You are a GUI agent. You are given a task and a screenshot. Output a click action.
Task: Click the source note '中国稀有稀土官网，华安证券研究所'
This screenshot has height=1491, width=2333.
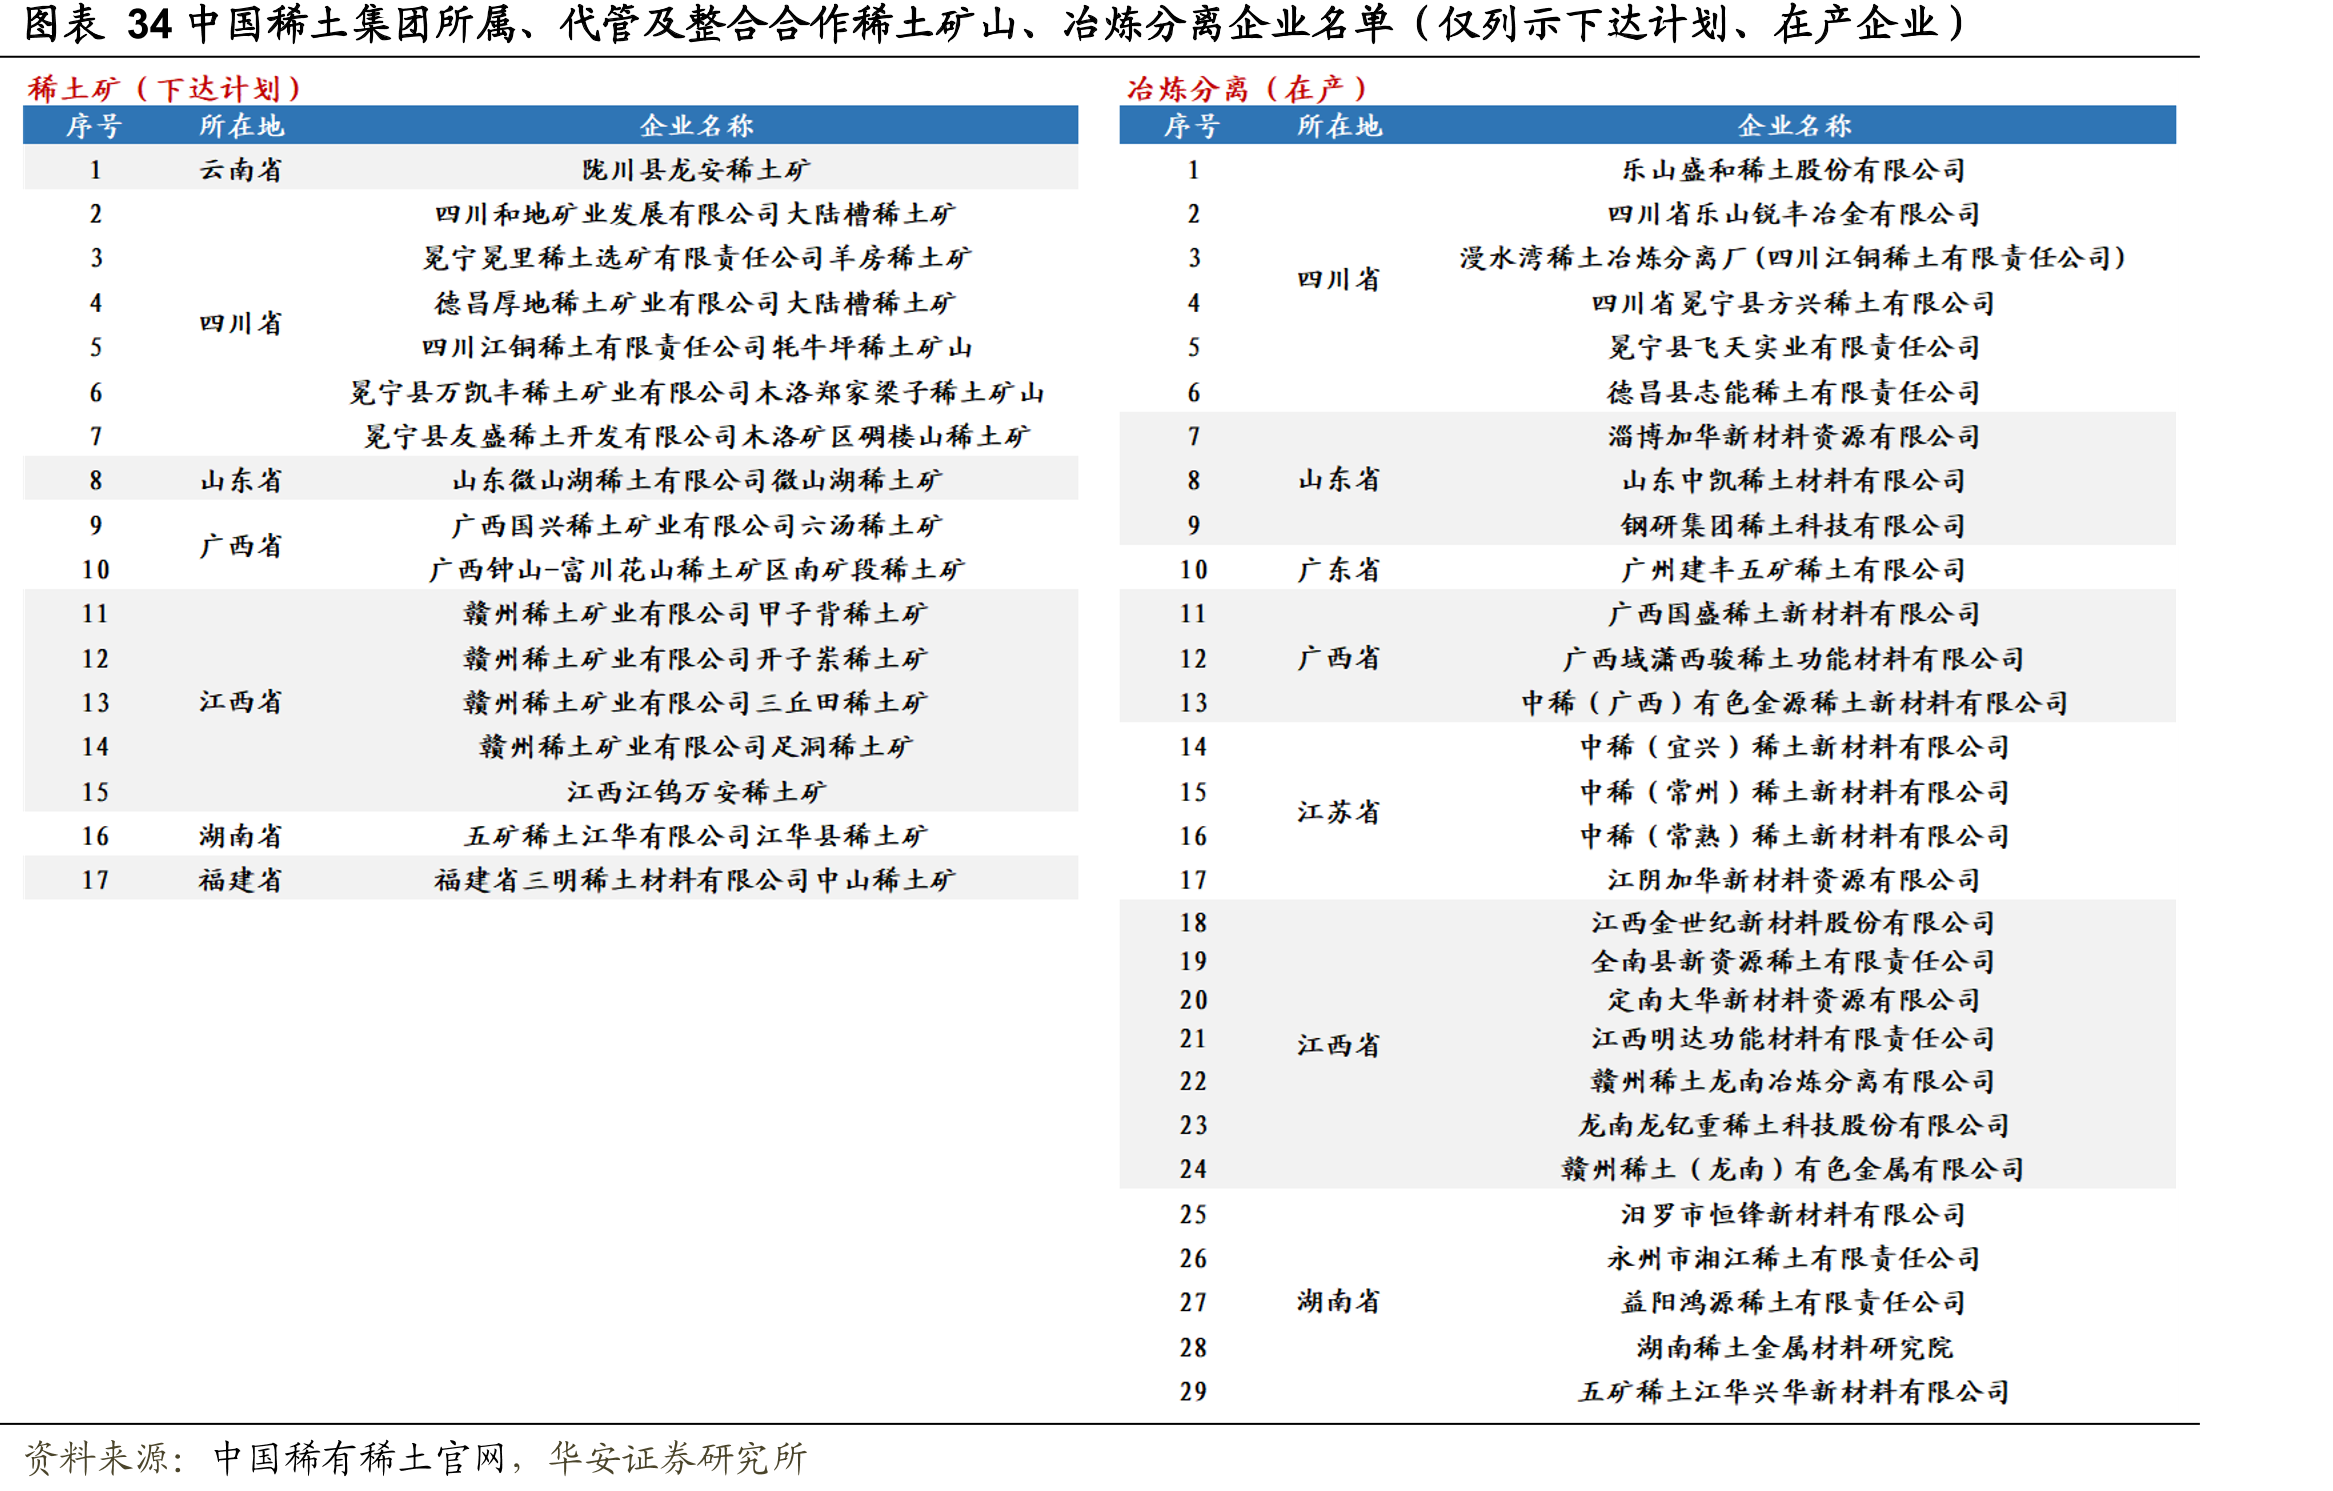point(510,1458)
